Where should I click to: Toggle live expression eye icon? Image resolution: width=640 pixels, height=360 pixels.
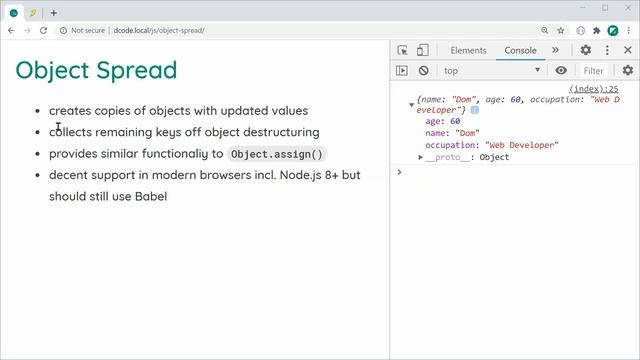(561, 71)
